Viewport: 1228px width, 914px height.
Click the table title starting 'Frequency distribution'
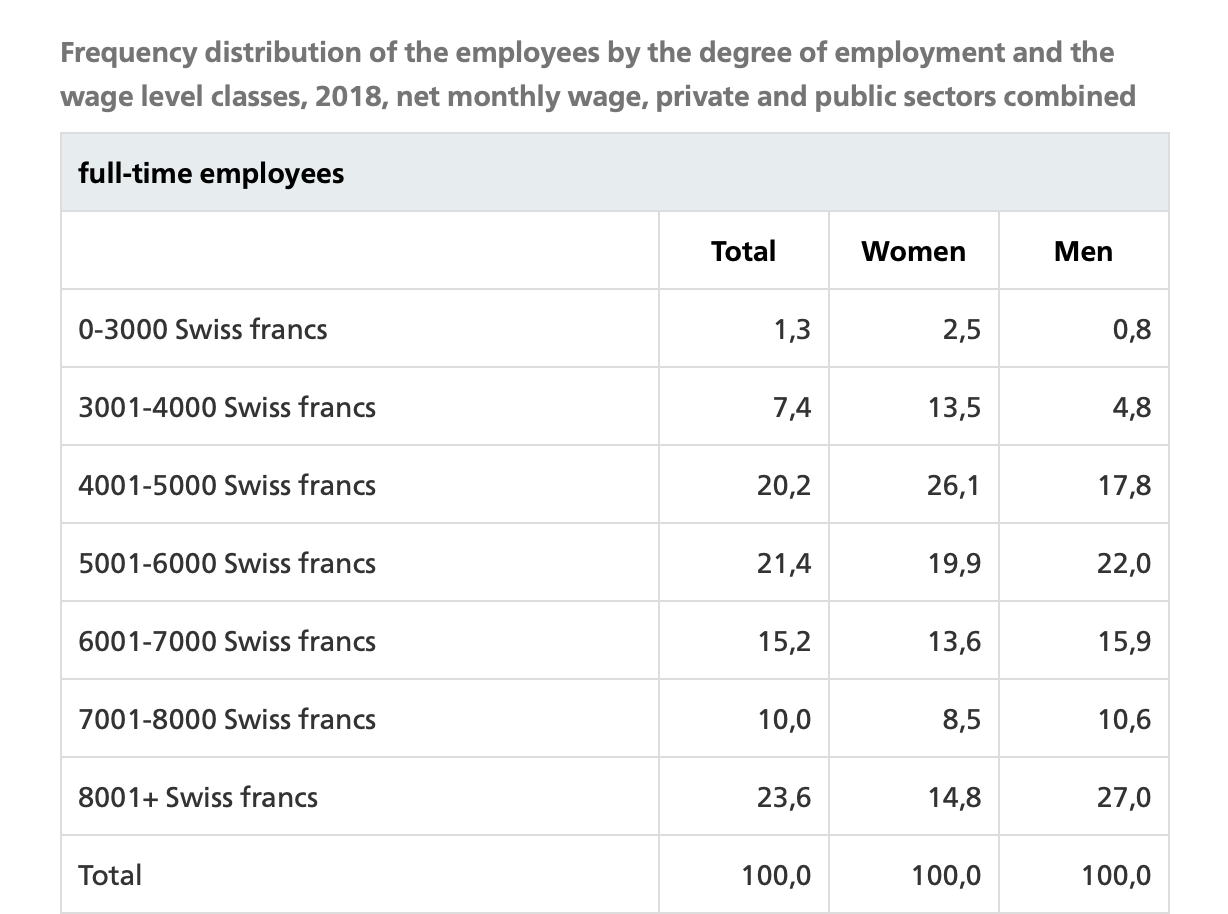[598, 74]
